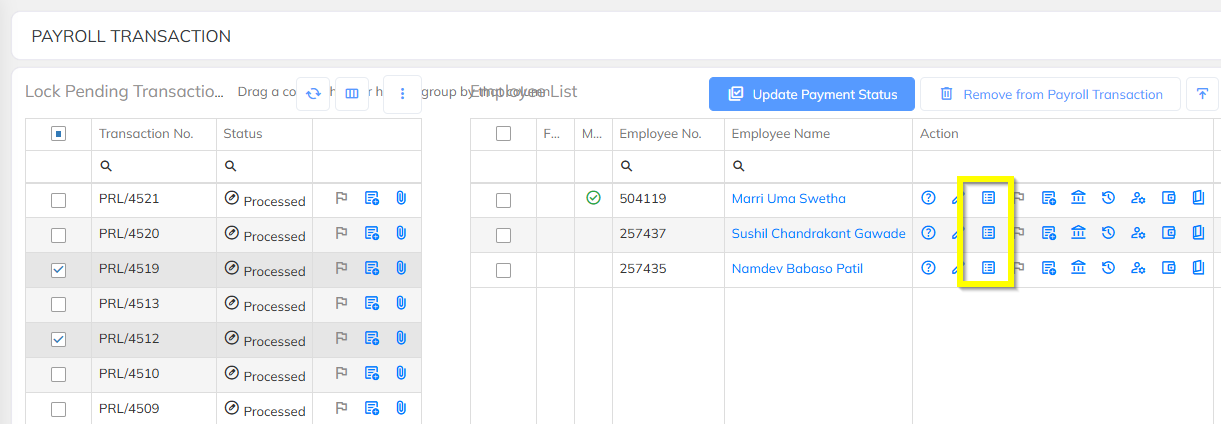
Task: Open bank details icon for Marri Uma Swetha
Action: coord(1078,198)
